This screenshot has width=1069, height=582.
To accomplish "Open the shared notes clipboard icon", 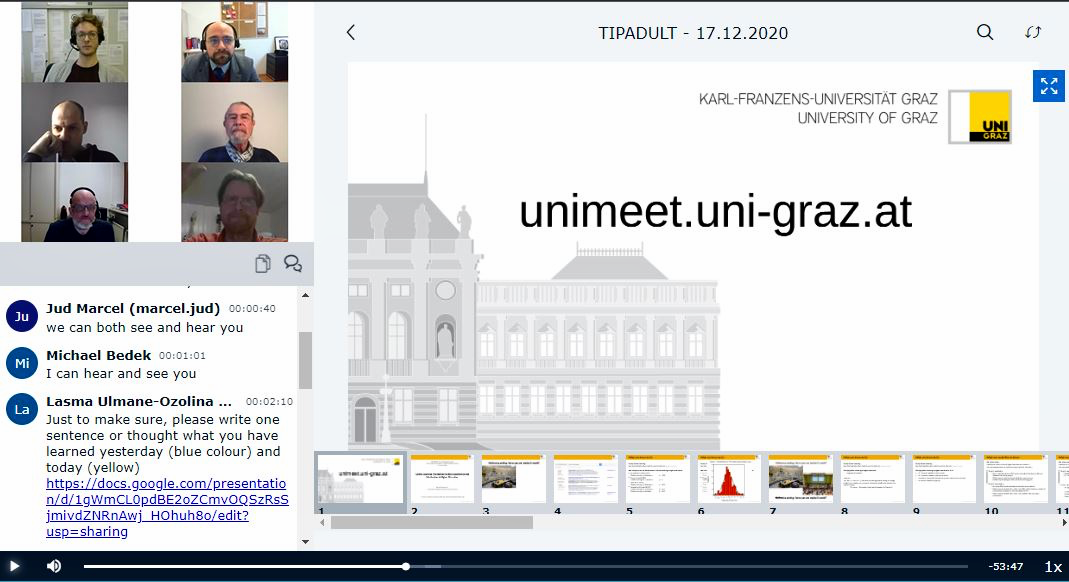I will click(262, 264).
